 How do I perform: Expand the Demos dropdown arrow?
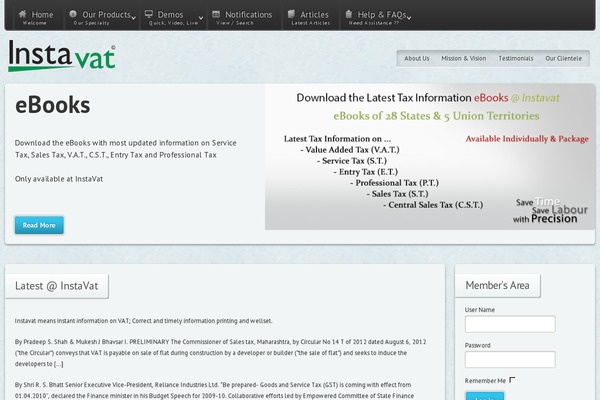[x=201, y=18]
